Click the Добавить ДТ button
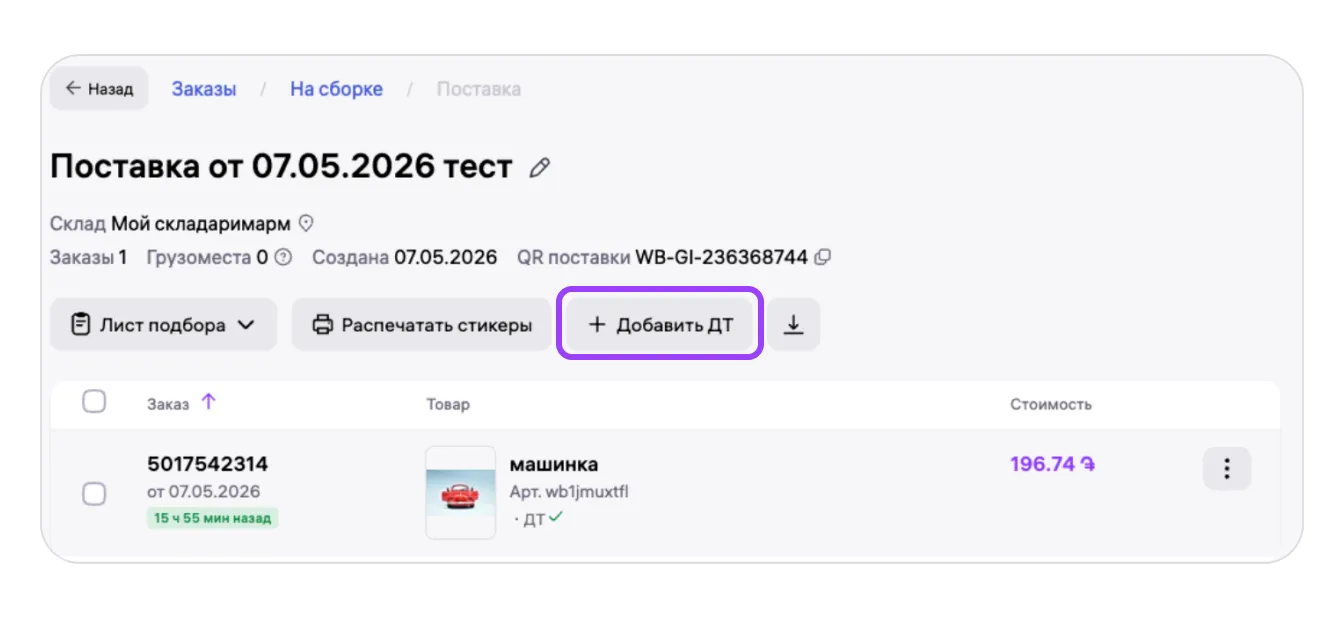This screenshot has width=1344, height=618. (660, 325)
